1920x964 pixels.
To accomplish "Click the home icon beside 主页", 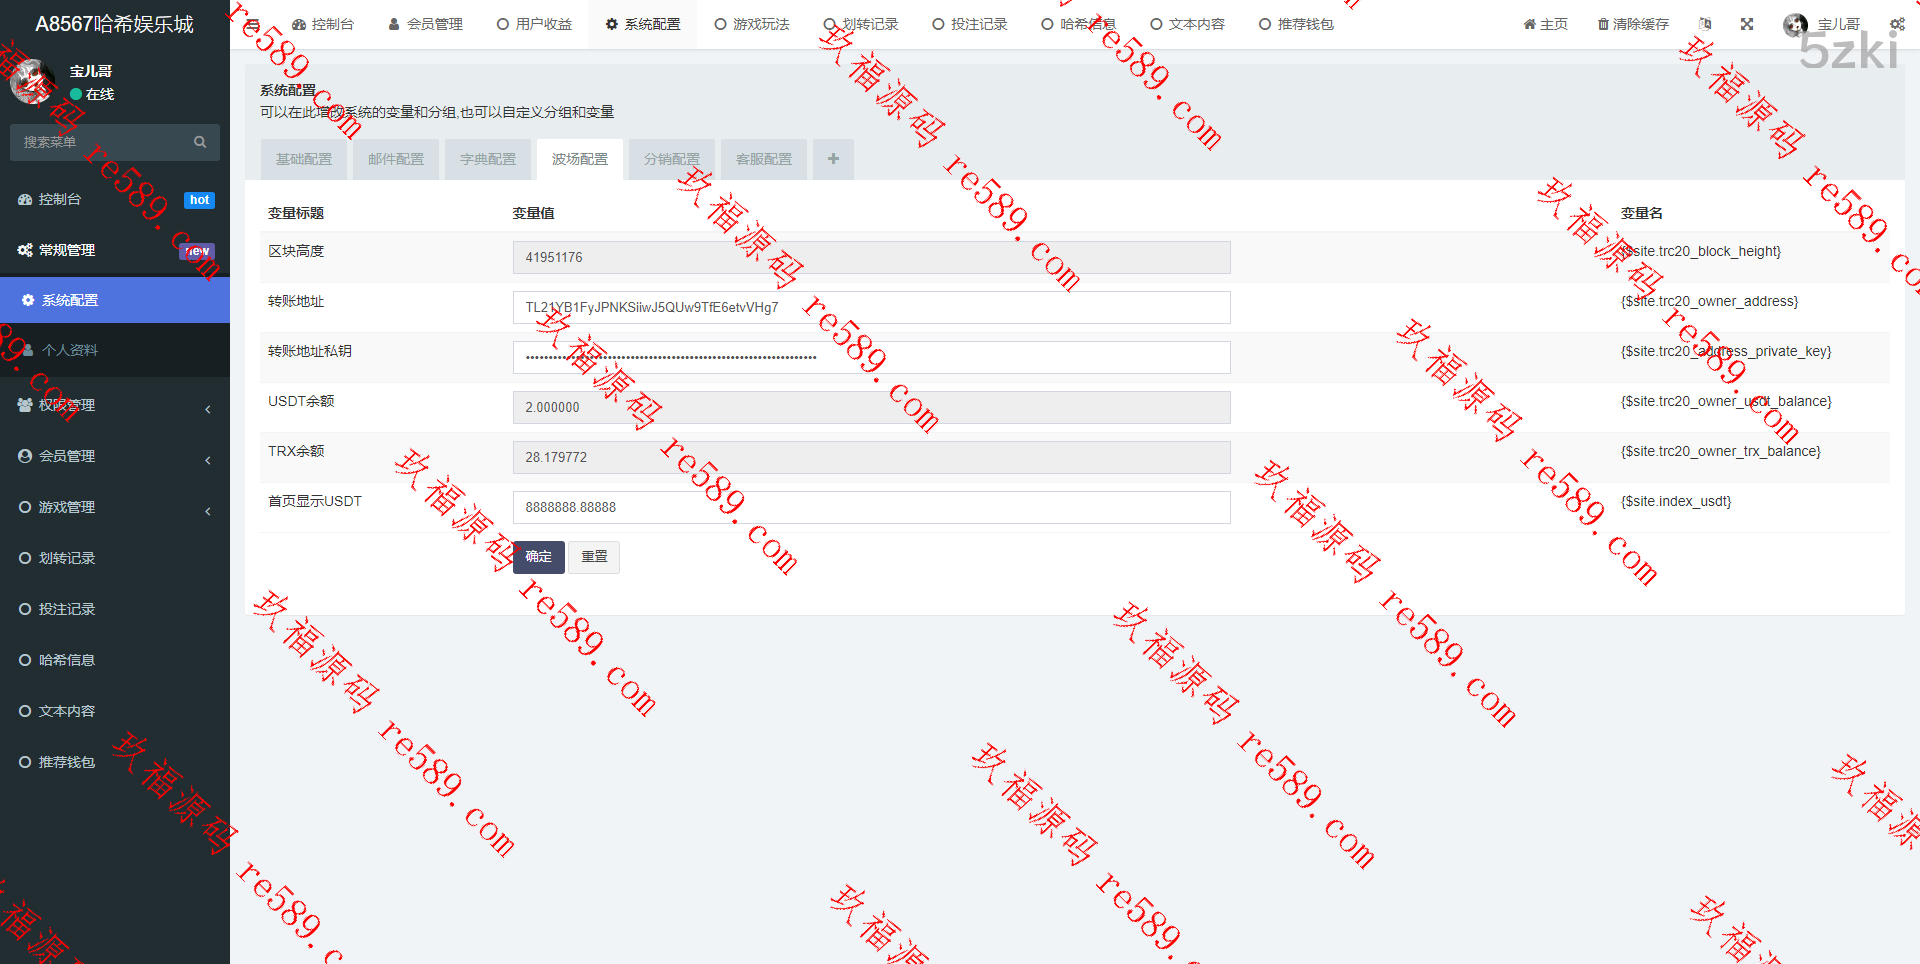I will coord(1529,24).
